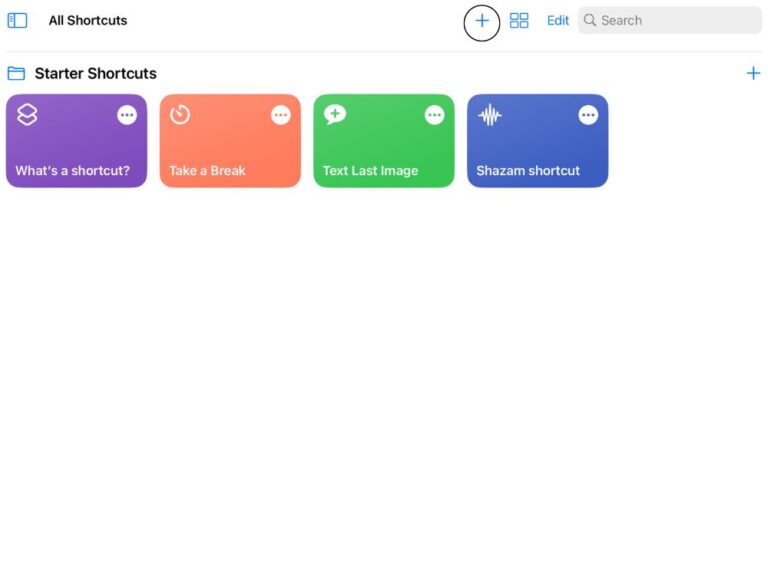This screenshot has width=768, height=576.
Task: Click the layers icon on the purple card
Action: point(27,115)
